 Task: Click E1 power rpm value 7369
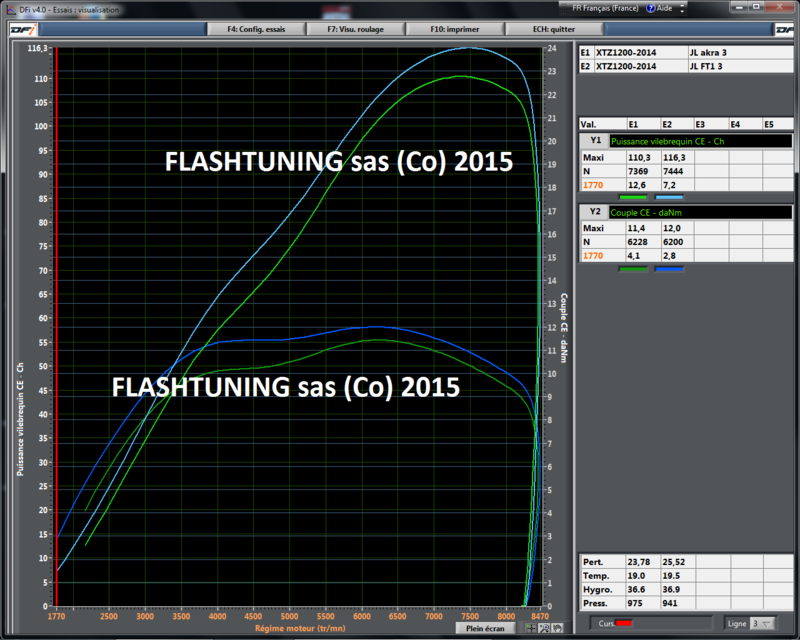click(x=643, y=171)
